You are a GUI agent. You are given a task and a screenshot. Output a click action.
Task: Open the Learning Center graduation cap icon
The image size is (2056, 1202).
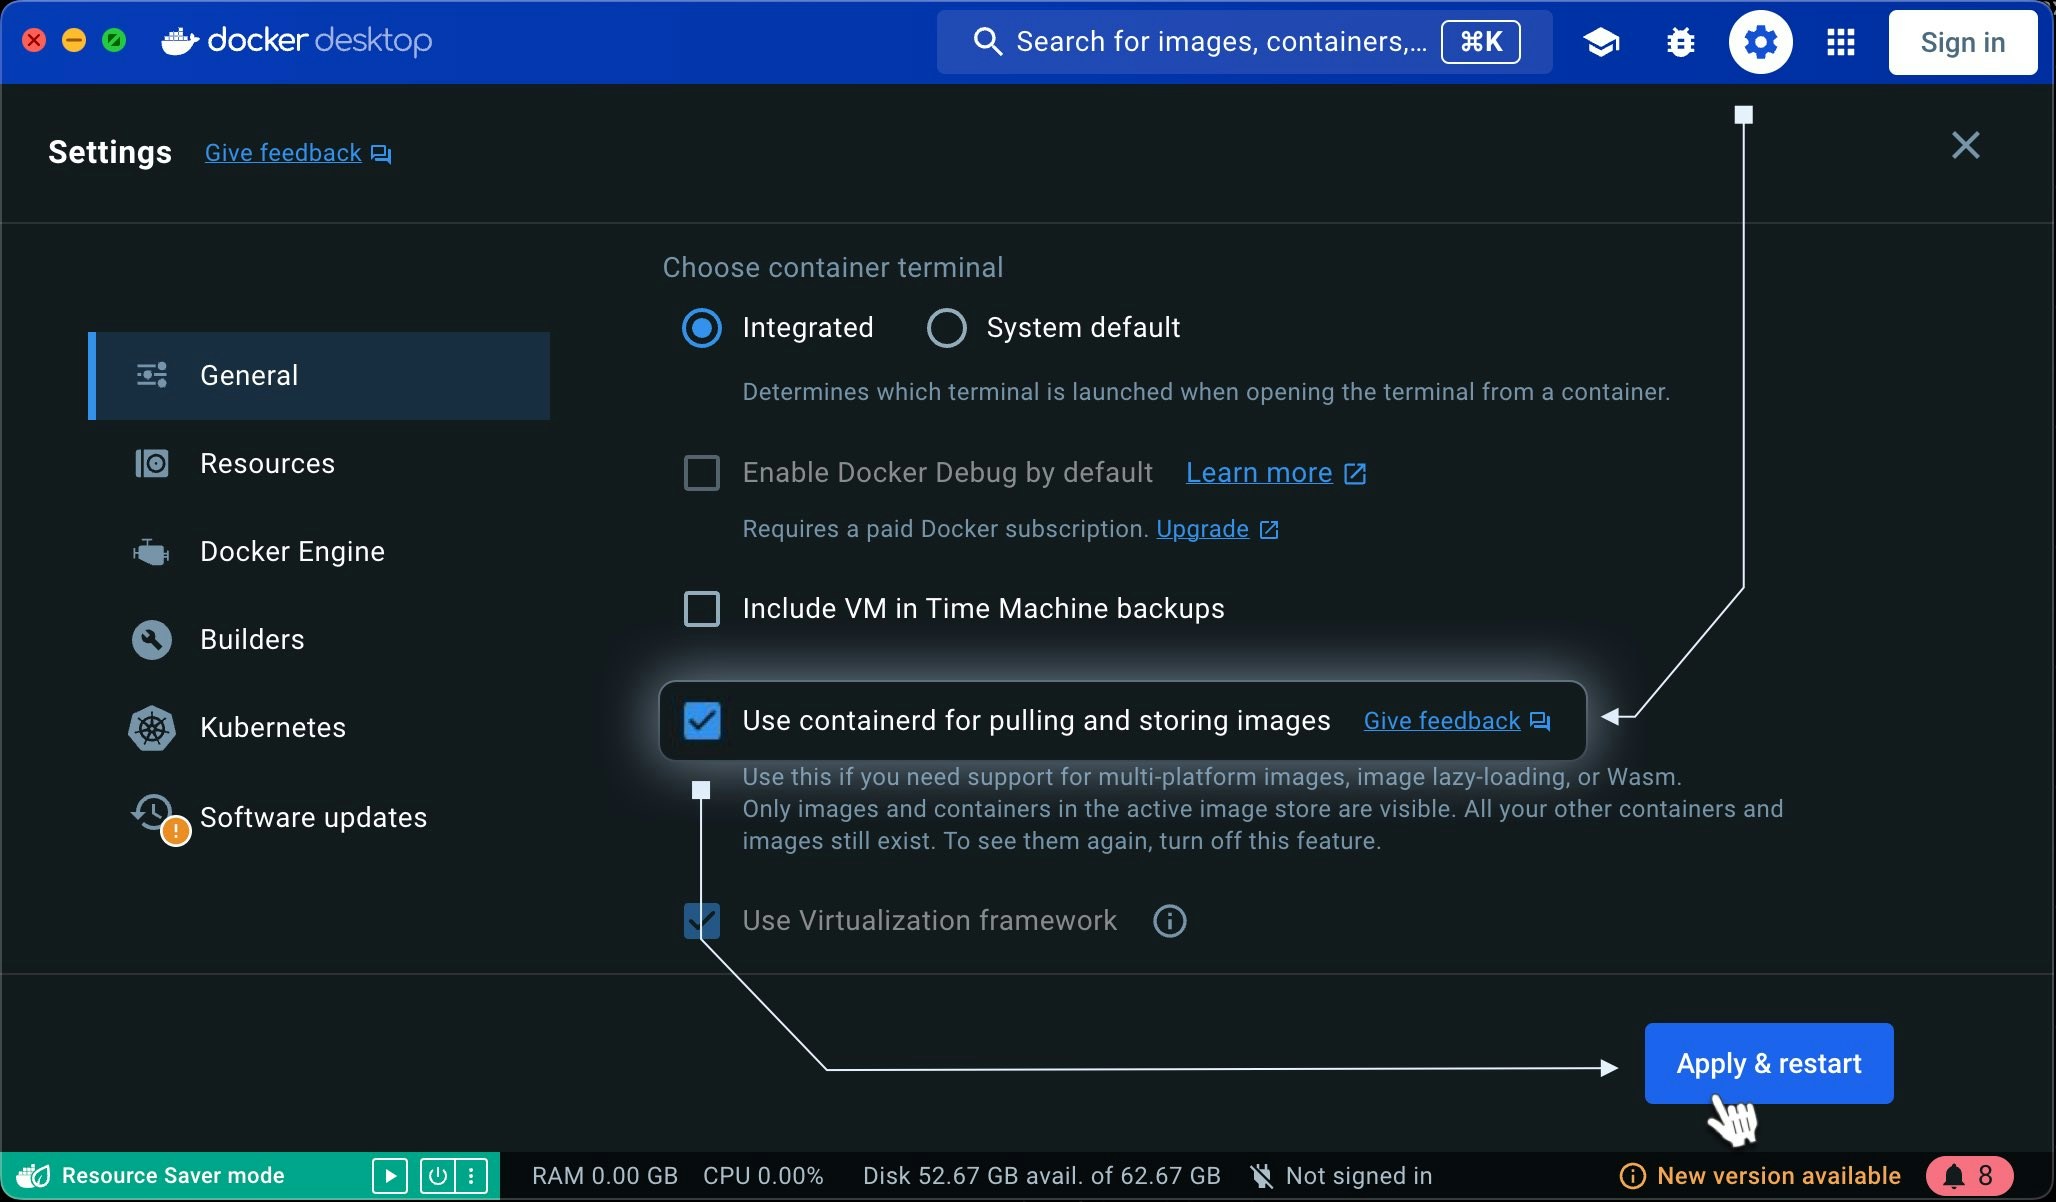point(1601,42)
